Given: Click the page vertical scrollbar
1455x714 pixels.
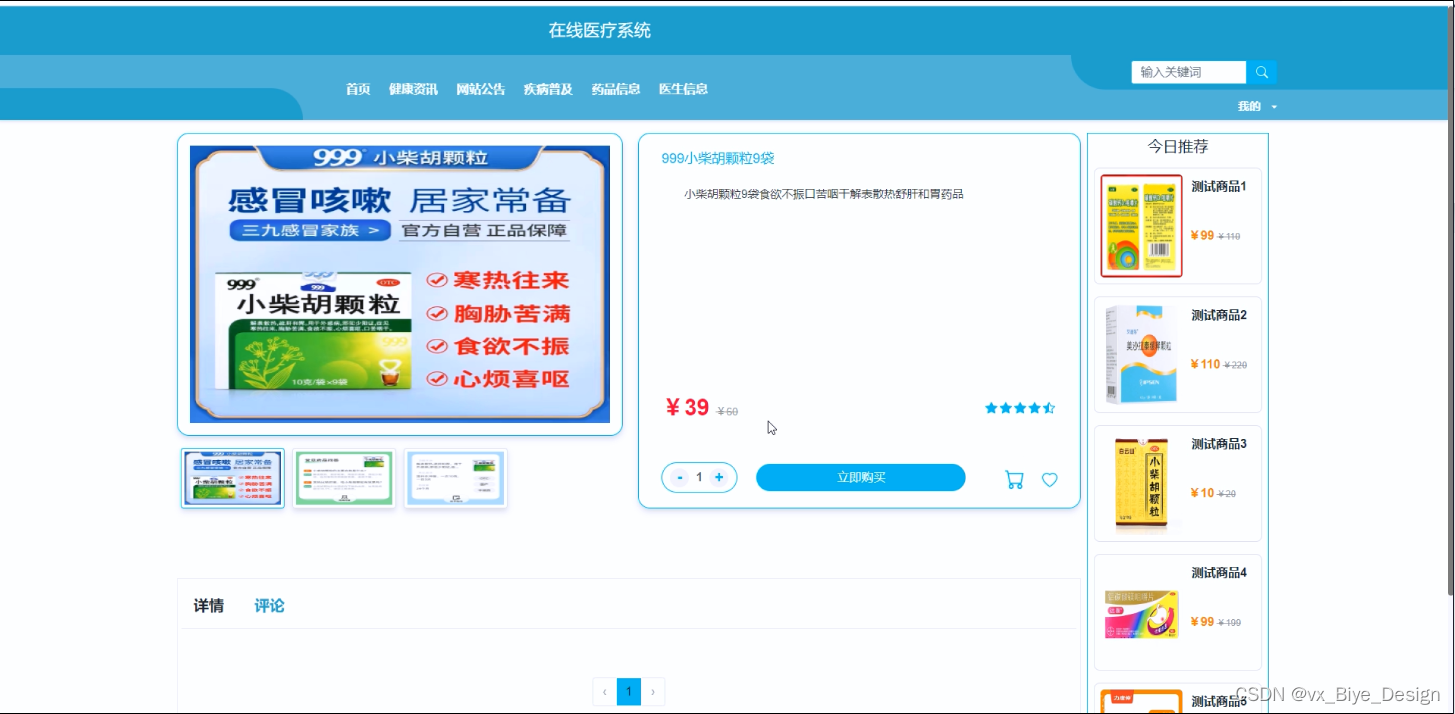Looking at the screenshot, I should pyautogui.click(x=1449, y=300).
